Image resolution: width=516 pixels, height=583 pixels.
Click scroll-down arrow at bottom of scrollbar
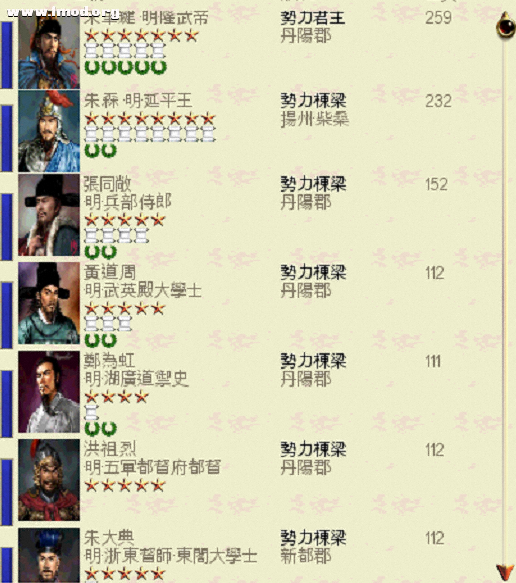tap(506, 573)
